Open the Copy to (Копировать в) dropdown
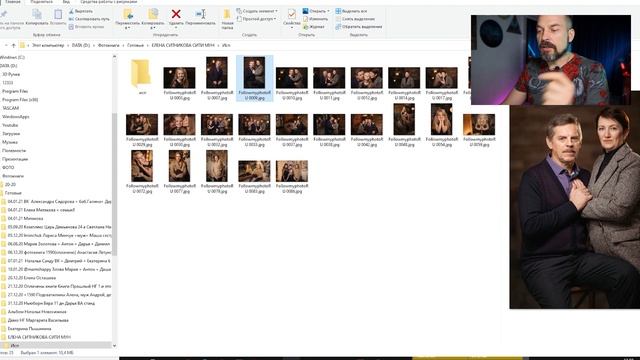This screenshot has width=640, height=360. click(153, 26)
